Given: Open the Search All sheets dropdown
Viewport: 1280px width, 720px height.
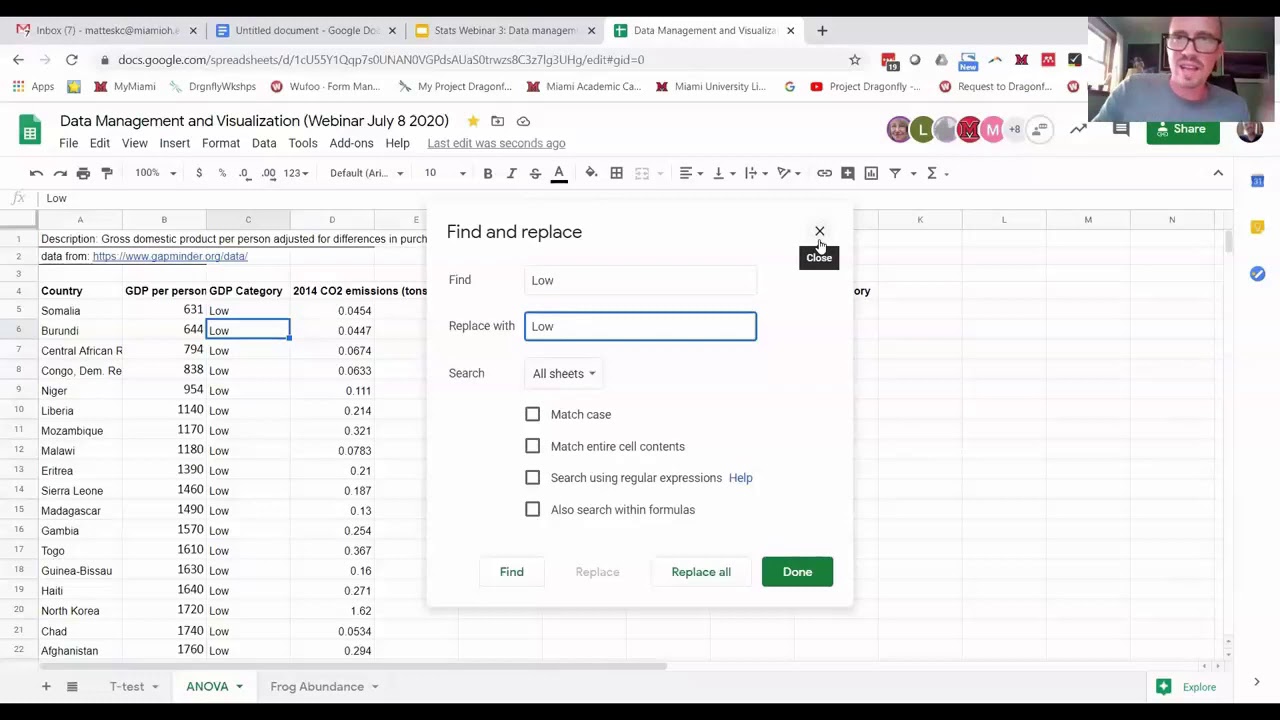Looking at the screenshot, I should pyautogui.click(x=564, y=373).
